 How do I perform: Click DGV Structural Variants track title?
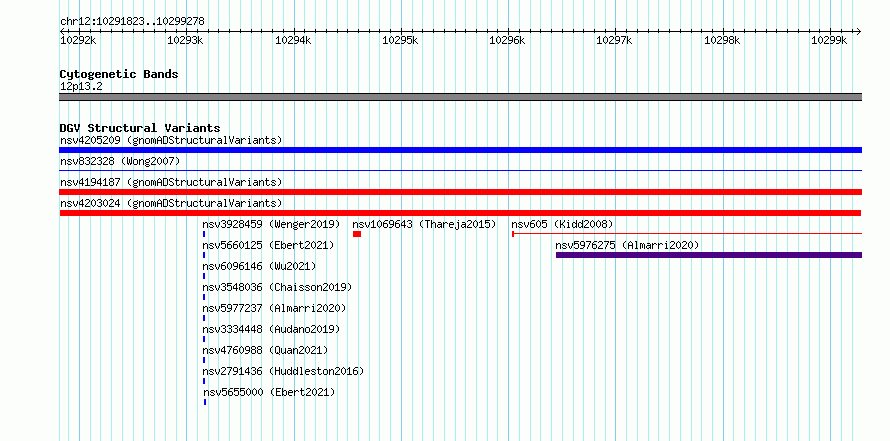[140, 128]
